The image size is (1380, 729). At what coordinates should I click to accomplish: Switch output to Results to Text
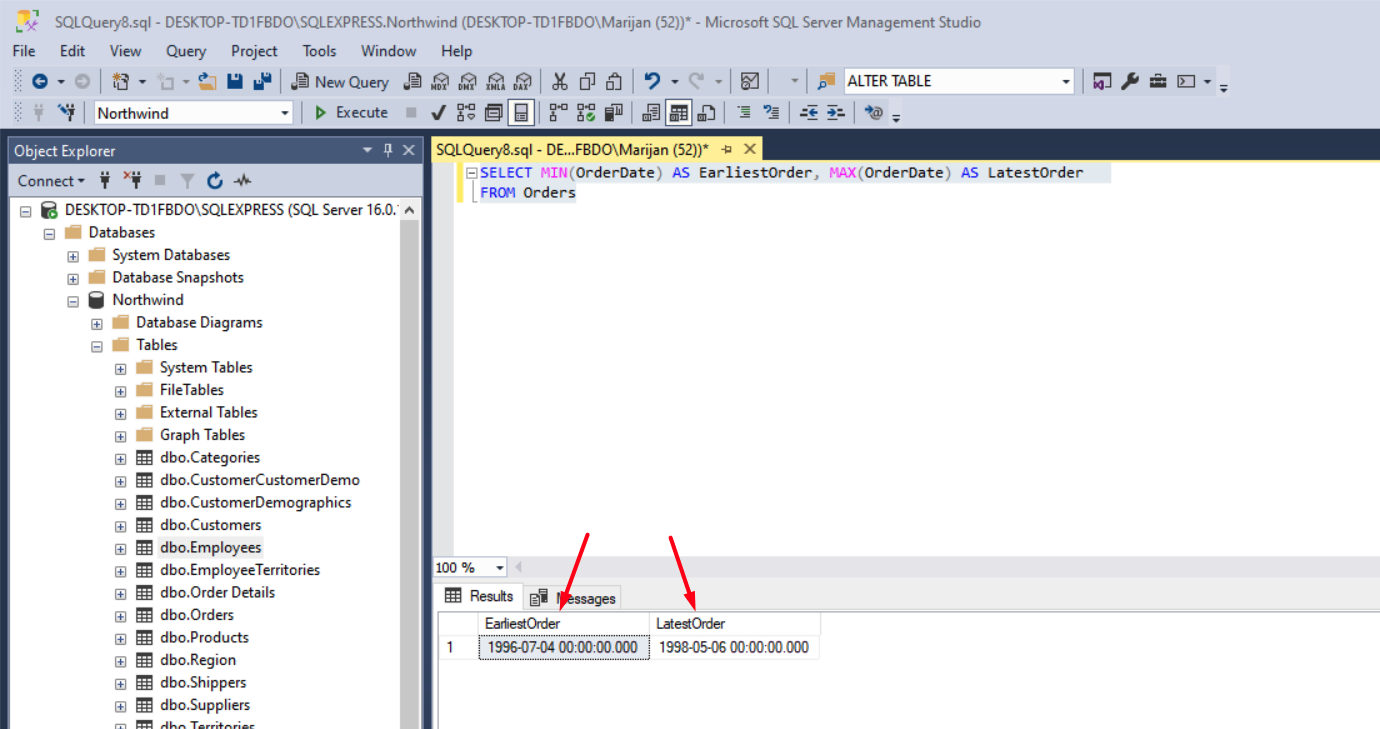pos(652,113)
